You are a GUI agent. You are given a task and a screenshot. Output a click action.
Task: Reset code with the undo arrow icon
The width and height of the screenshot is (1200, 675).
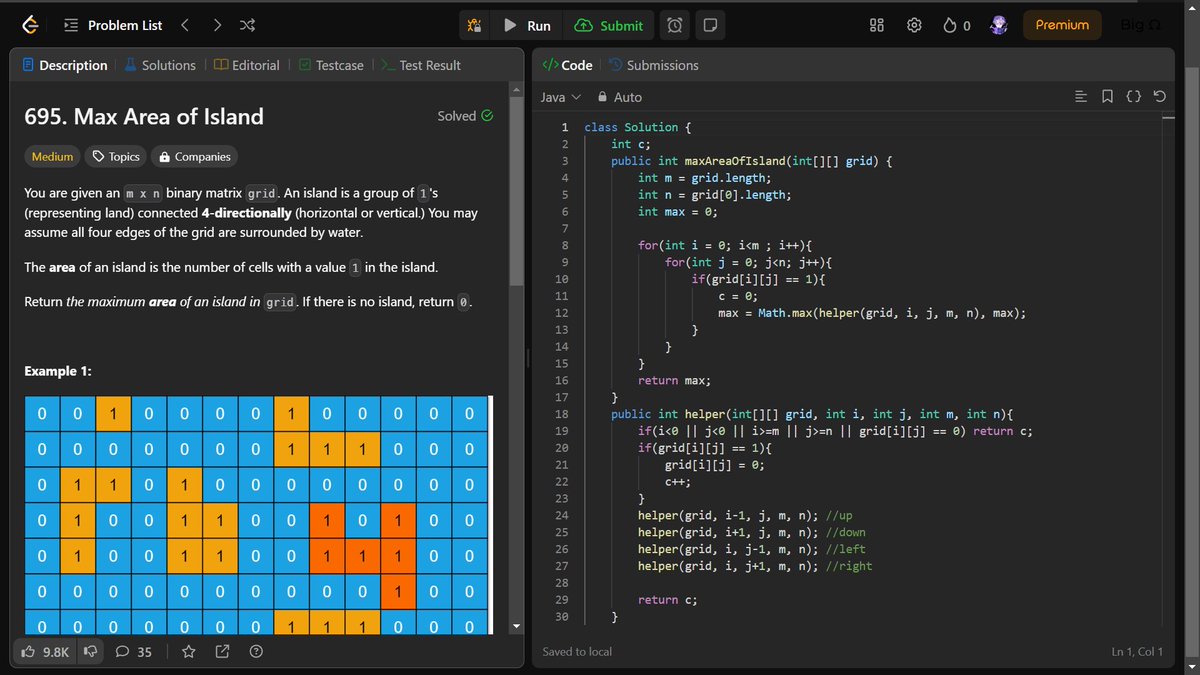1159,97
